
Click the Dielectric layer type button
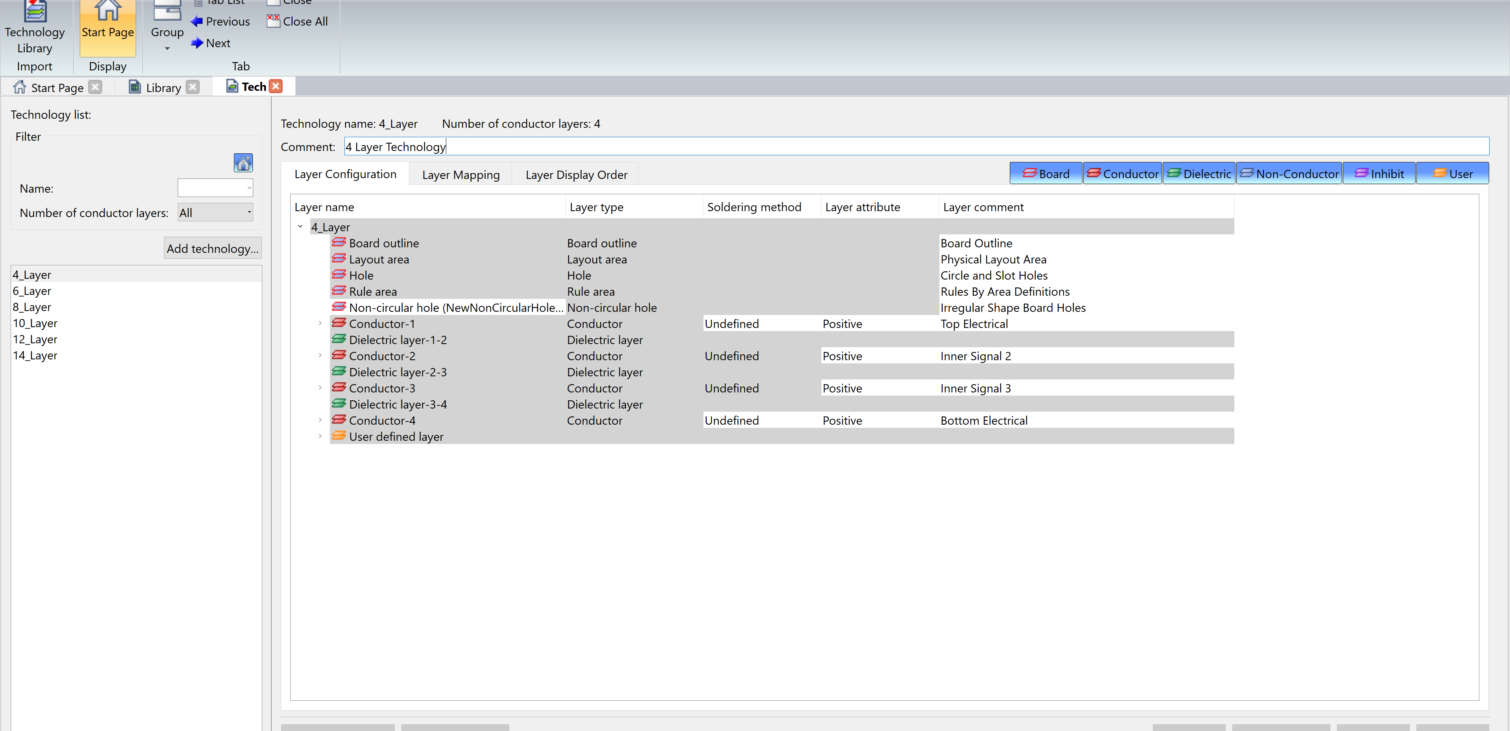(x=1199, y=173)
